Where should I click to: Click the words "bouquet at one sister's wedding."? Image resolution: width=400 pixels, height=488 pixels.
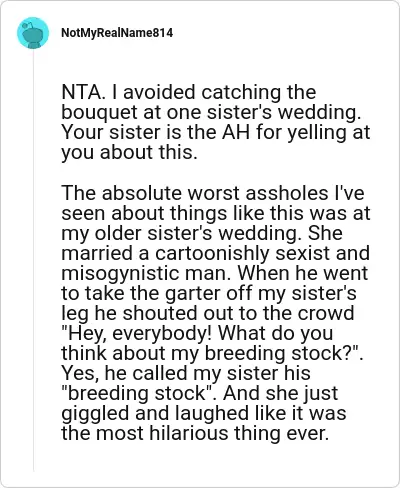click(211, 113)
